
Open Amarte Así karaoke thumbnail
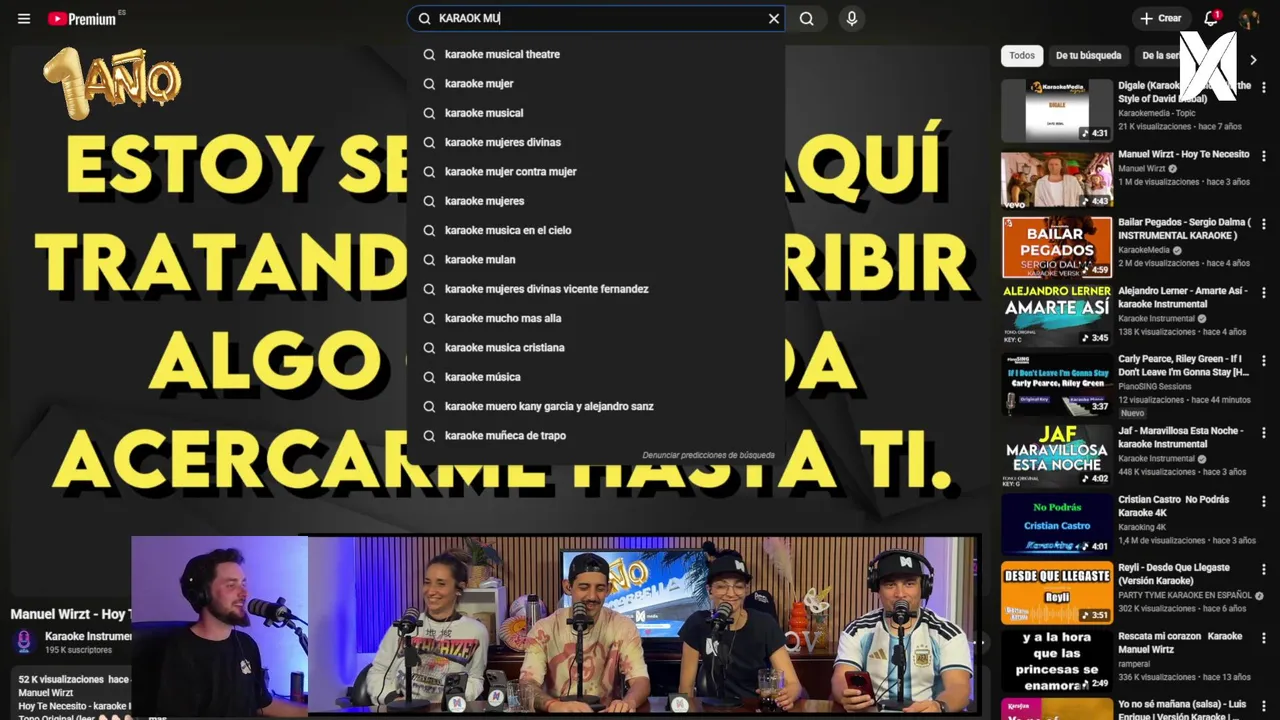[x=1057, y=316]
